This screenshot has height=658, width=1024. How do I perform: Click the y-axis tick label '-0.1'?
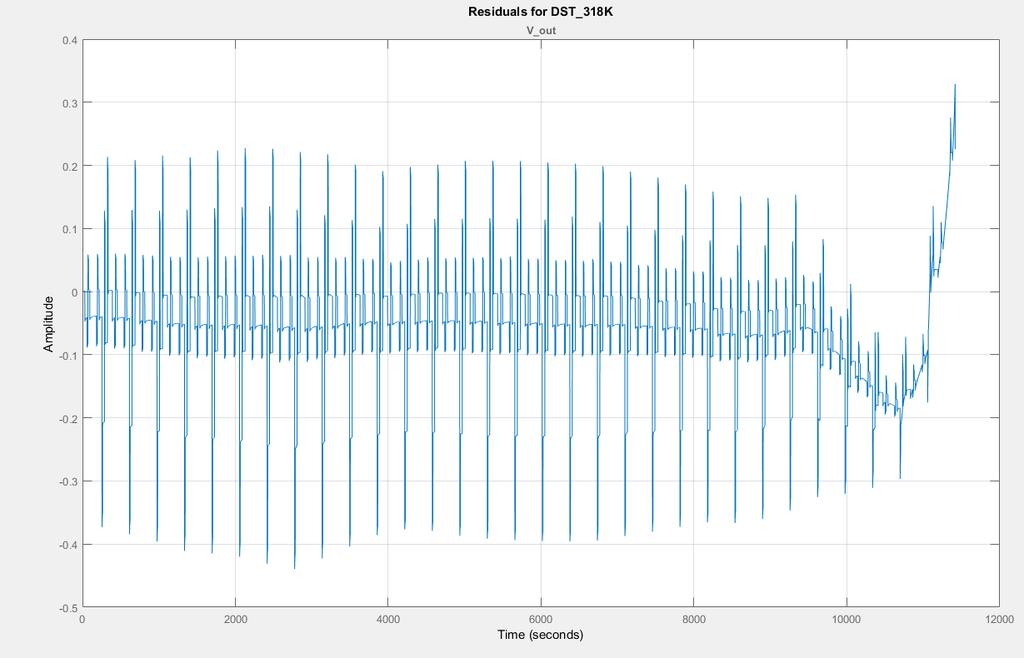click(68, 356)
